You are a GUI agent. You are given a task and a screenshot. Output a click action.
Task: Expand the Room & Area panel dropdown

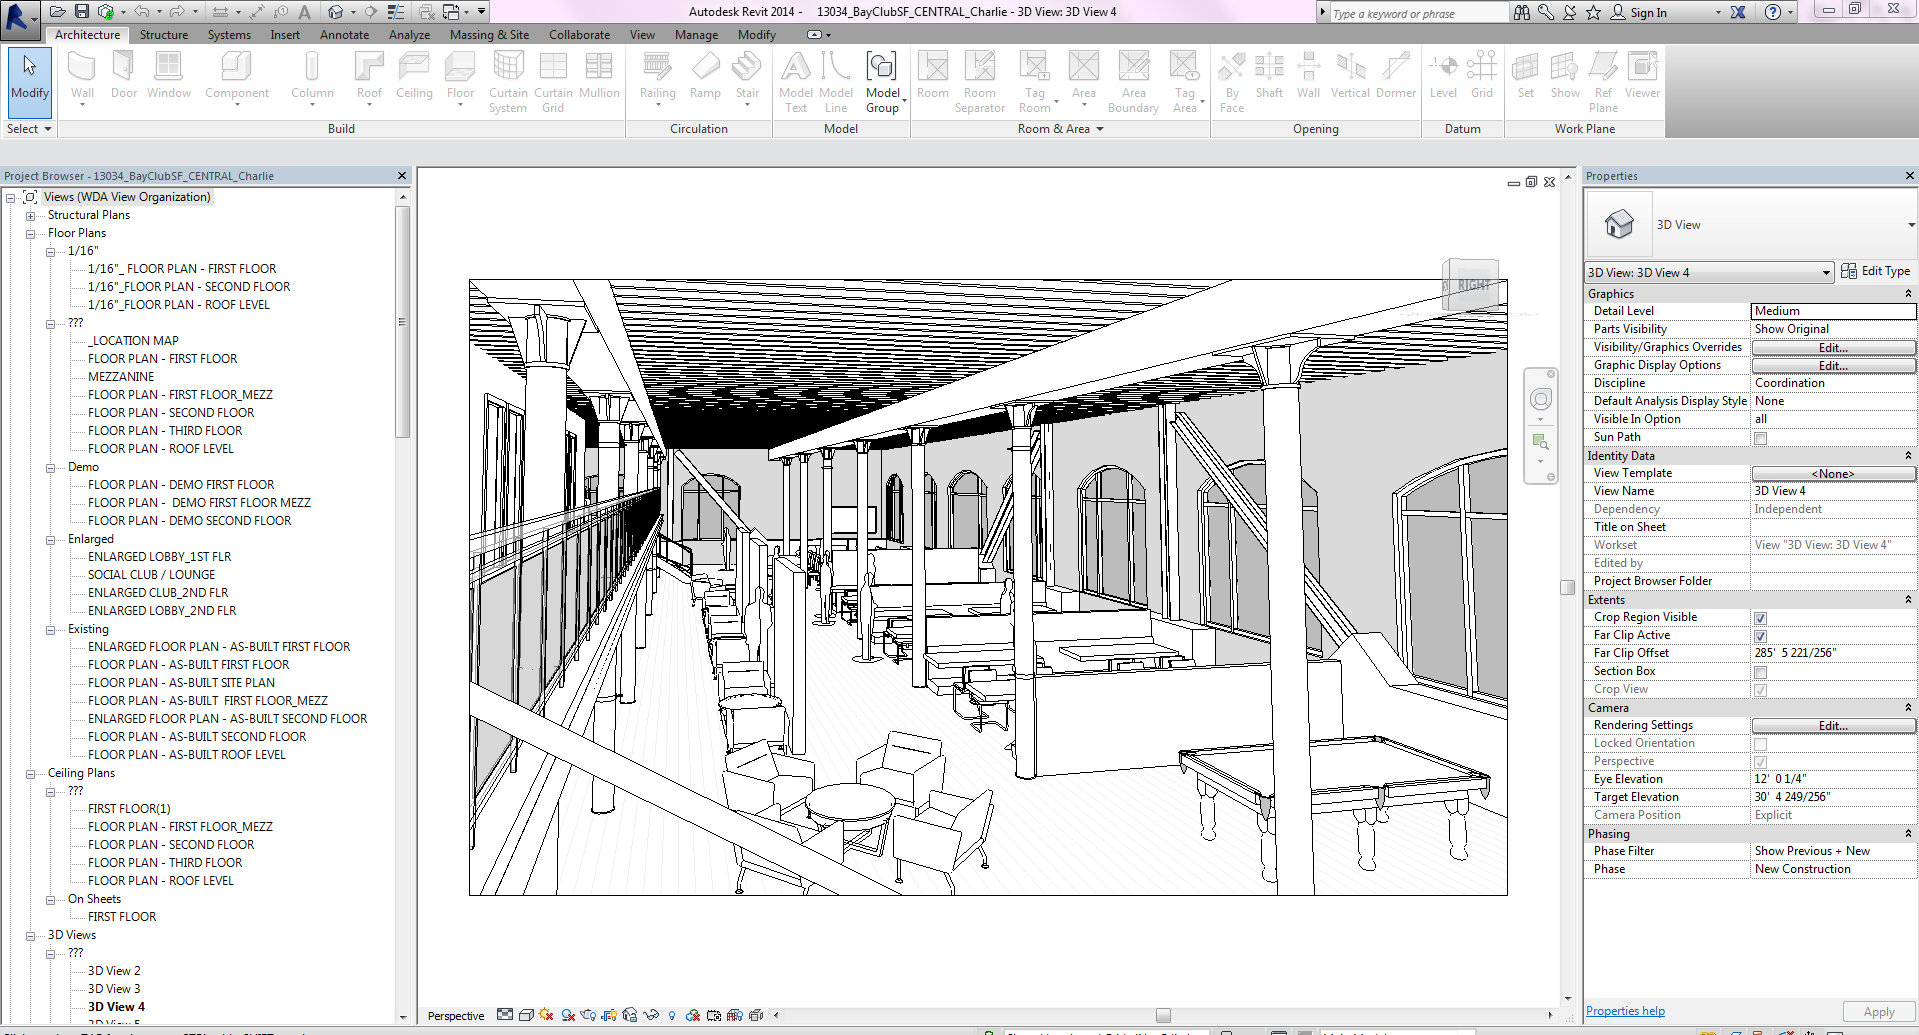(x=1099, y=129)
